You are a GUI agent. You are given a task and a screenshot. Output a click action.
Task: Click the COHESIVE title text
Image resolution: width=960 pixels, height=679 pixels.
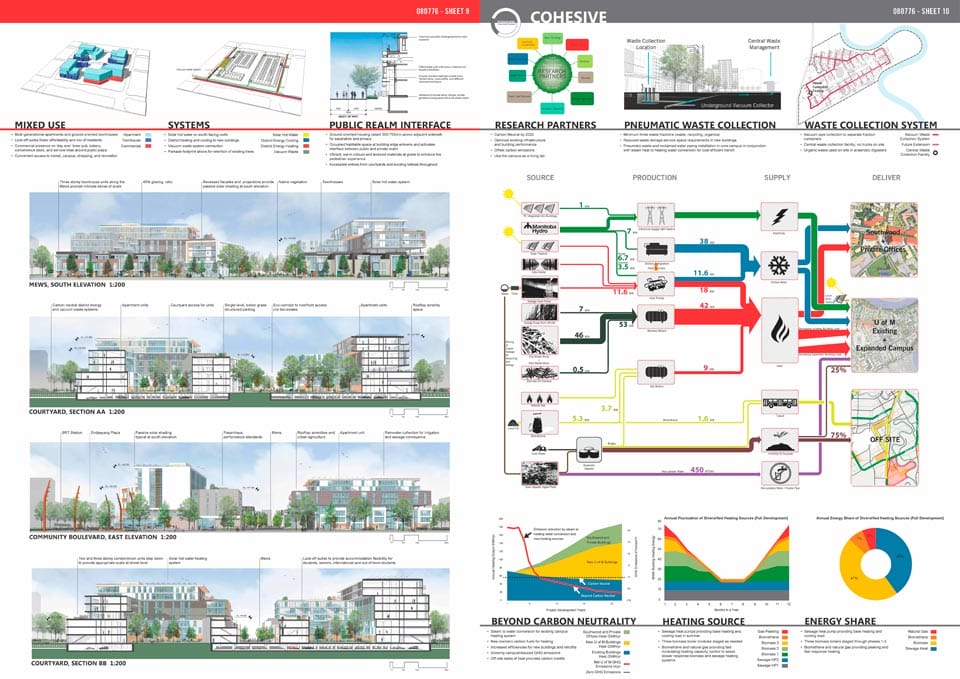click(568, 17)
